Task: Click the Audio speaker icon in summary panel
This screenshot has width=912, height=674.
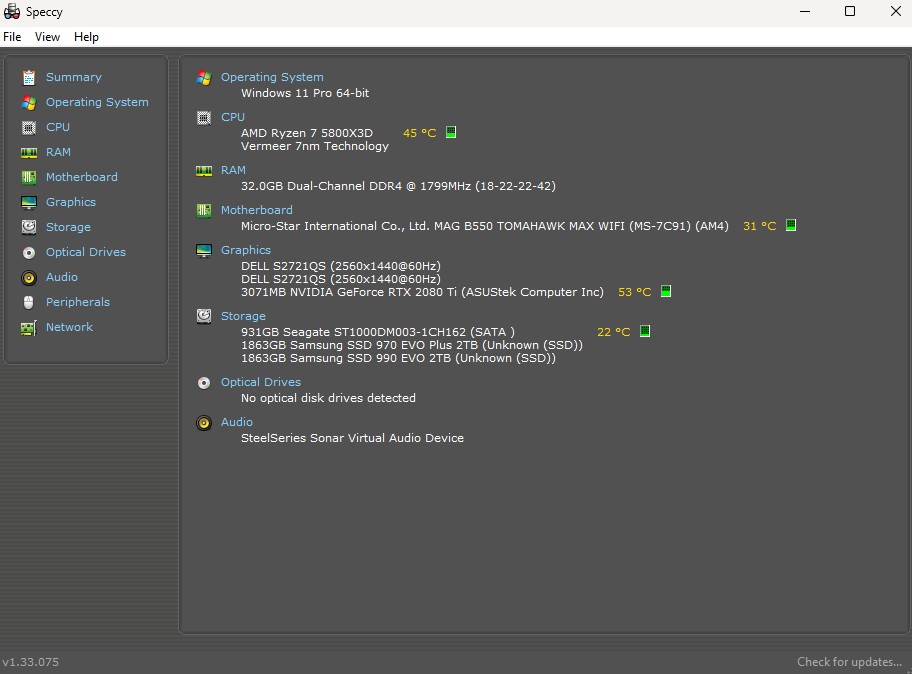Action: click(204, 423)
